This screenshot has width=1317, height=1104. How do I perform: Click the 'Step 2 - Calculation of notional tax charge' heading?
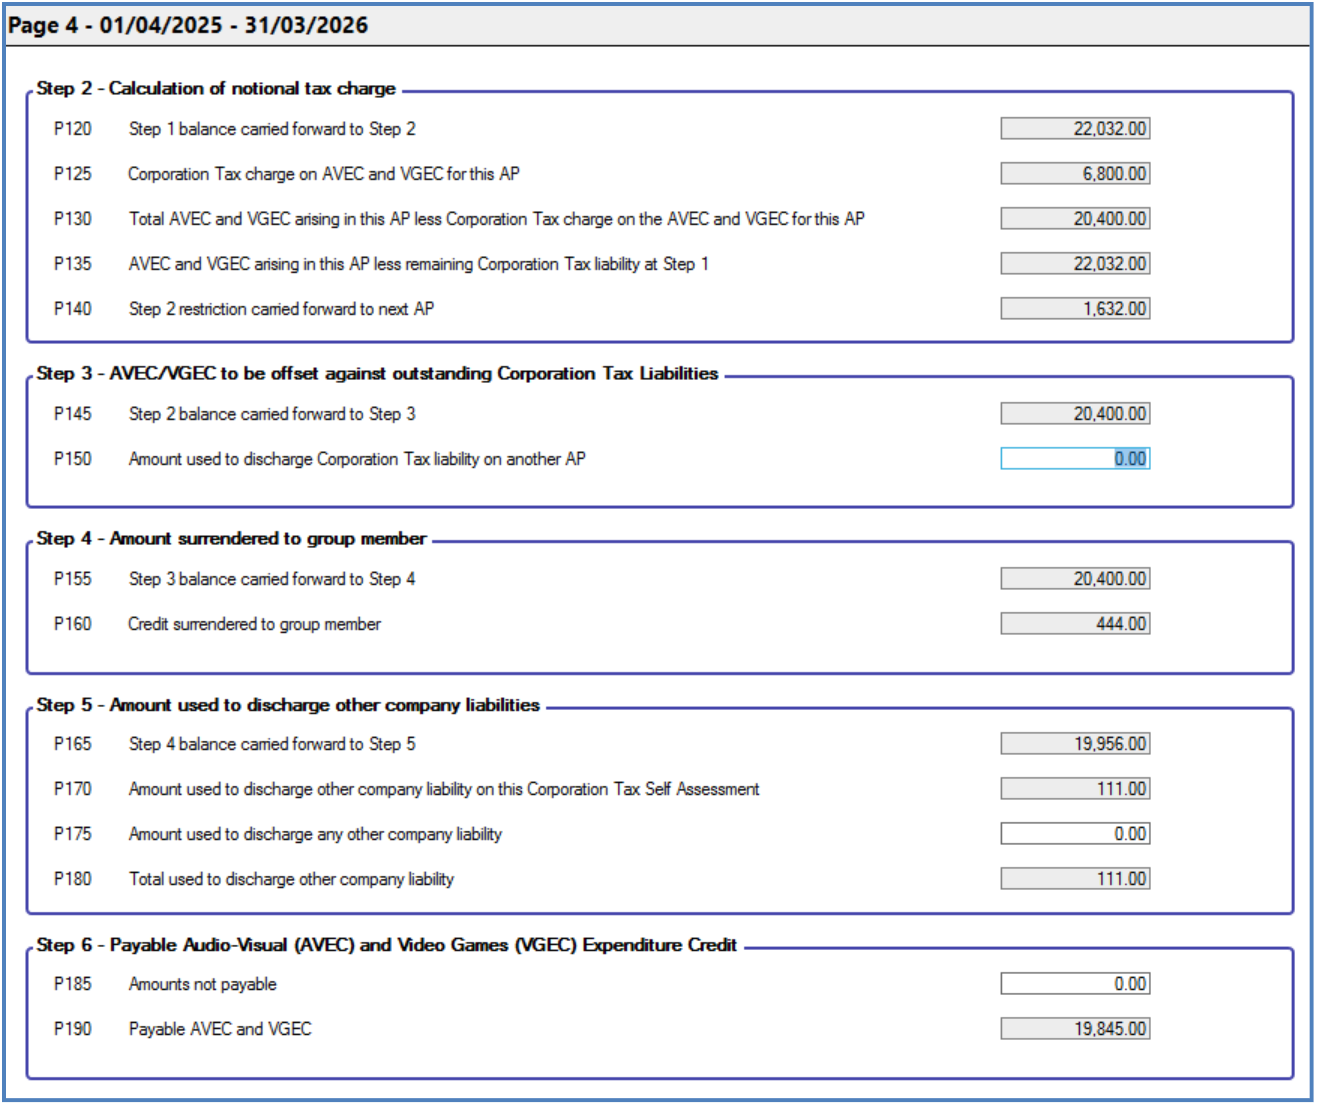click(216, 88)
